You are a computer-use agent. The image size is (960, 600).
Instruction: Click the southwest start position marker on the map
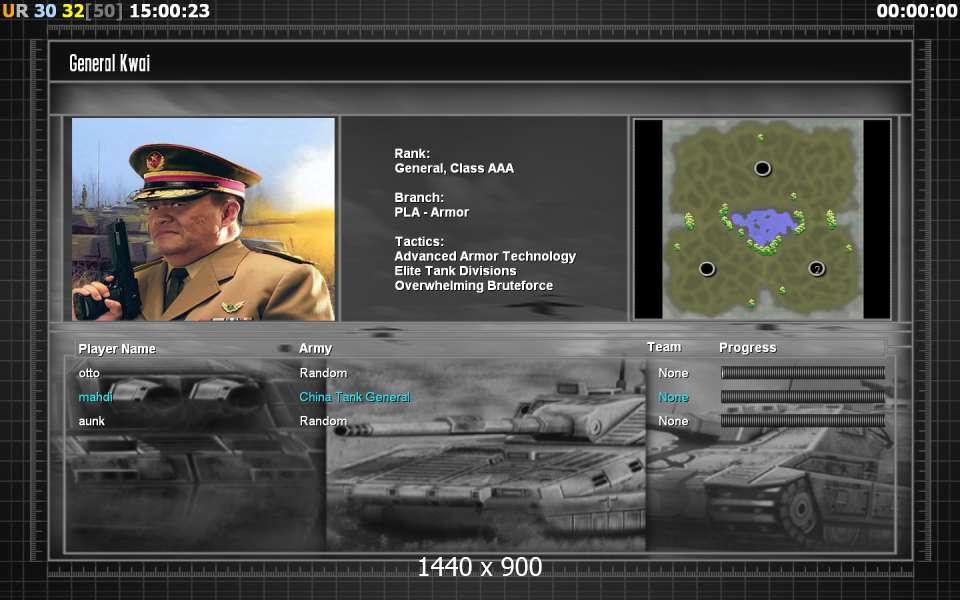(x=707, y=268)
